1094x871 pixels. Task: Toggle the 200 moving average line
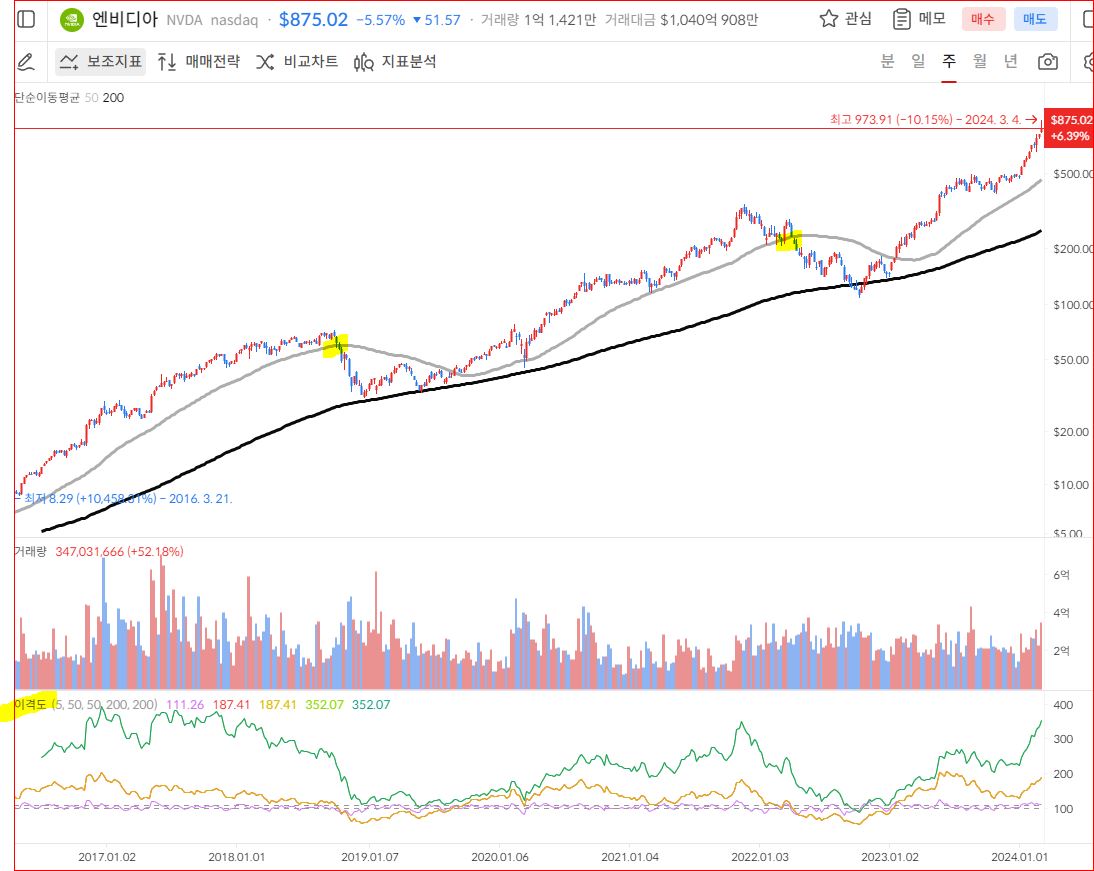(113, 98)
